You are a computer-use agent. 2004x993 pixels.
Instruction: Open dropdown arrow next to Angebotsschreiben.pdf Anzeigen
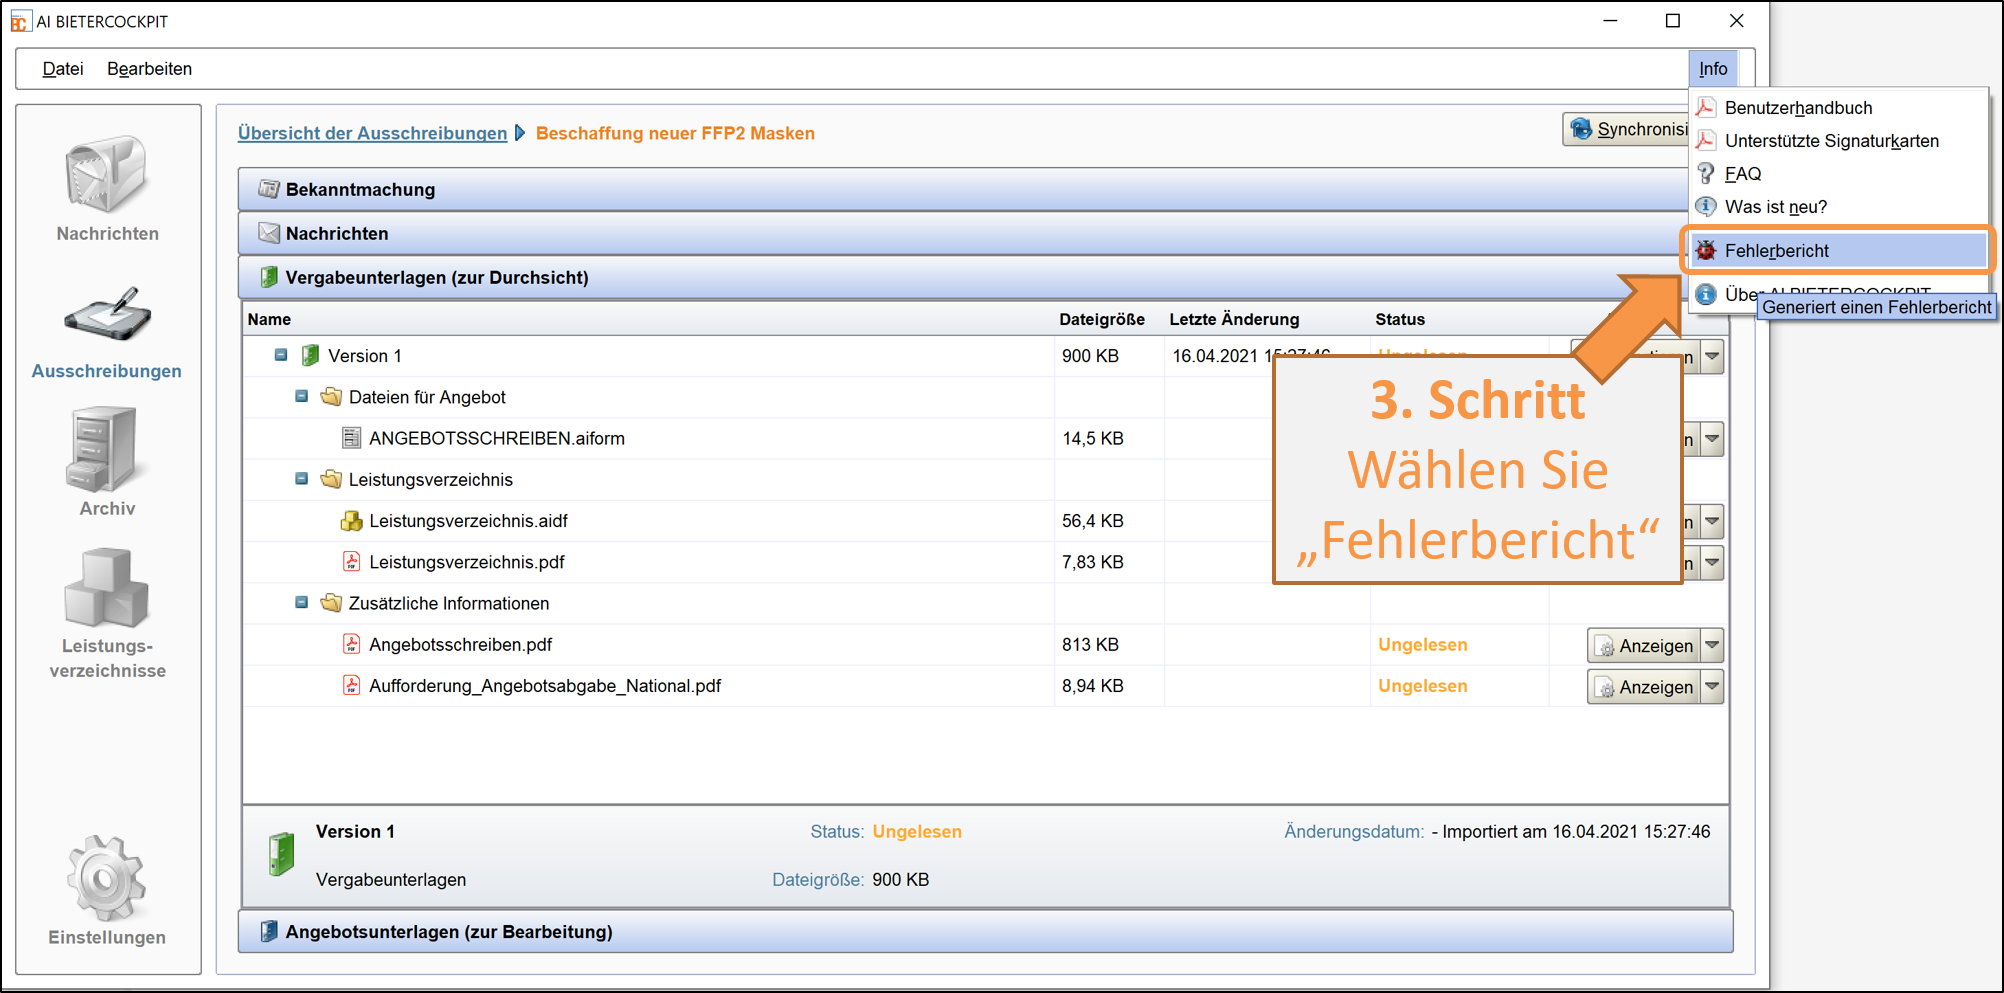click(x=1712, y=646)
